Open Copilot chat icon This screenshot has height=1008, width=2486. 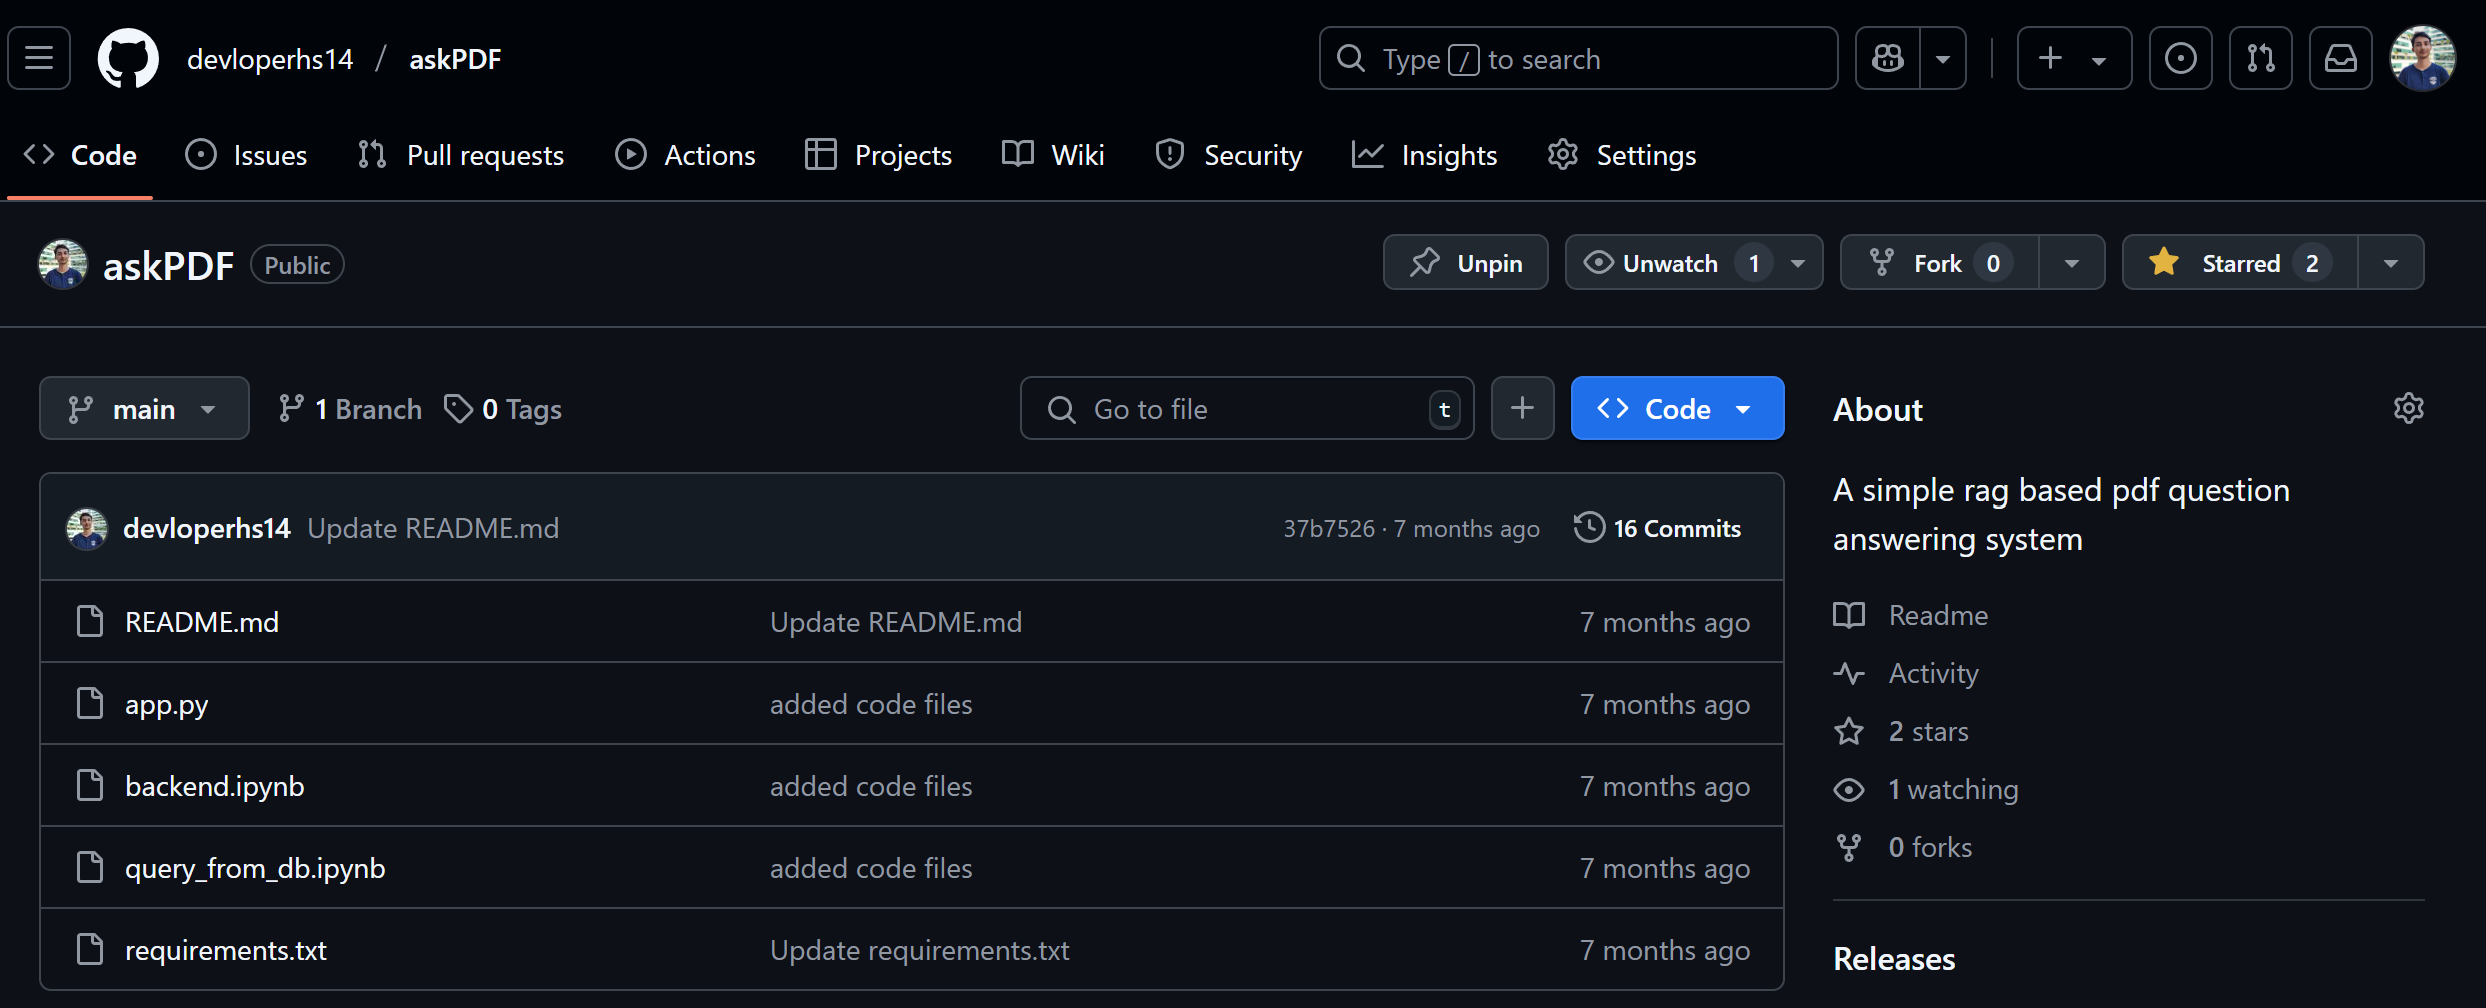(x=1888, y=59)
